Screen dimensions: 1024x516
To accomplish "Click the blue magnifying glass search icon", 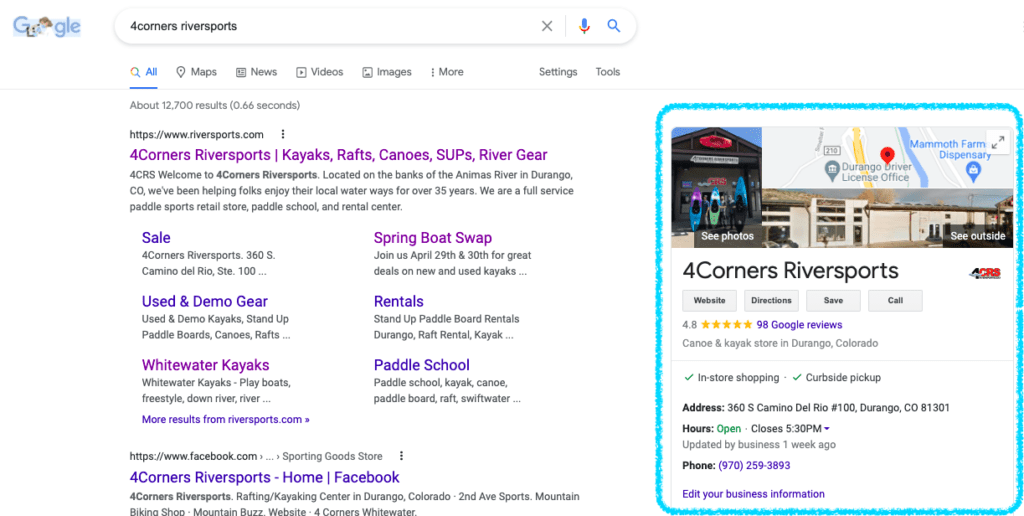I will [x=613, y=26].
